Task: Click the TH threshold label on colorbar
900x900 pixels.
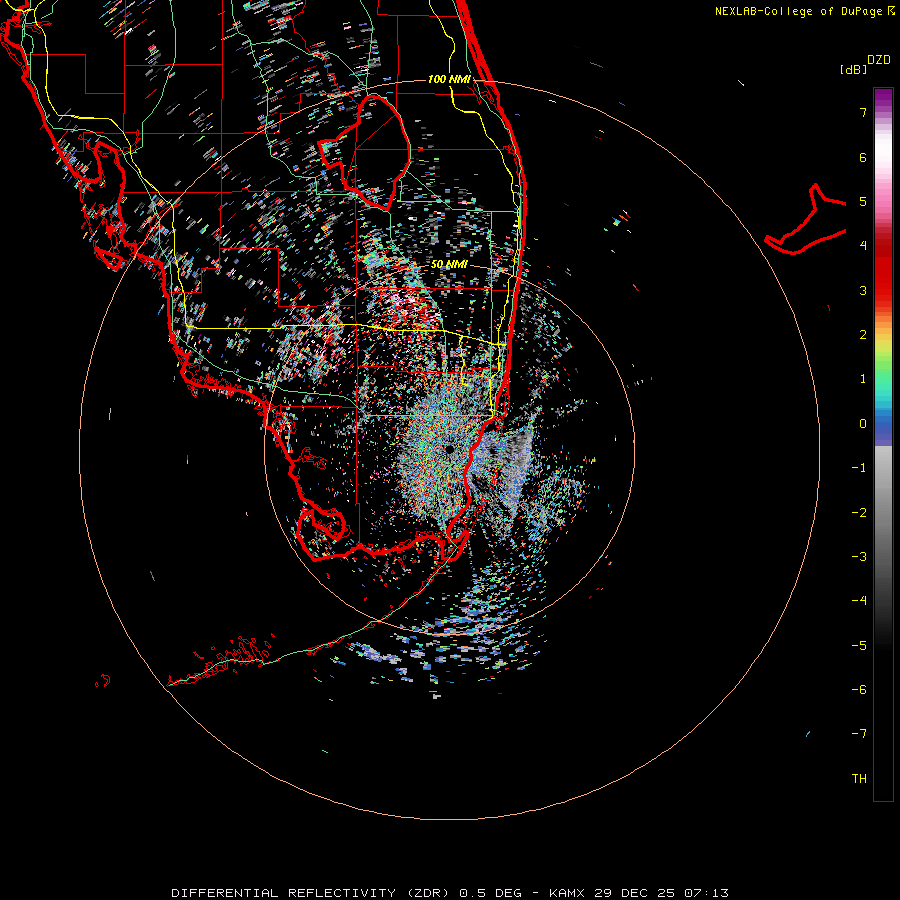Action: [x=859, y=779]
